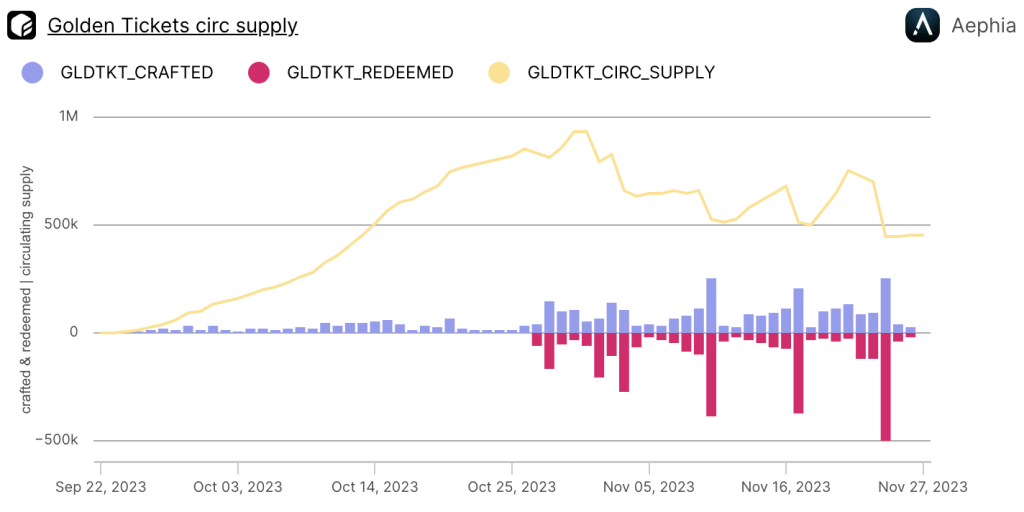Click the Flipside logo icon

[22, 26]
